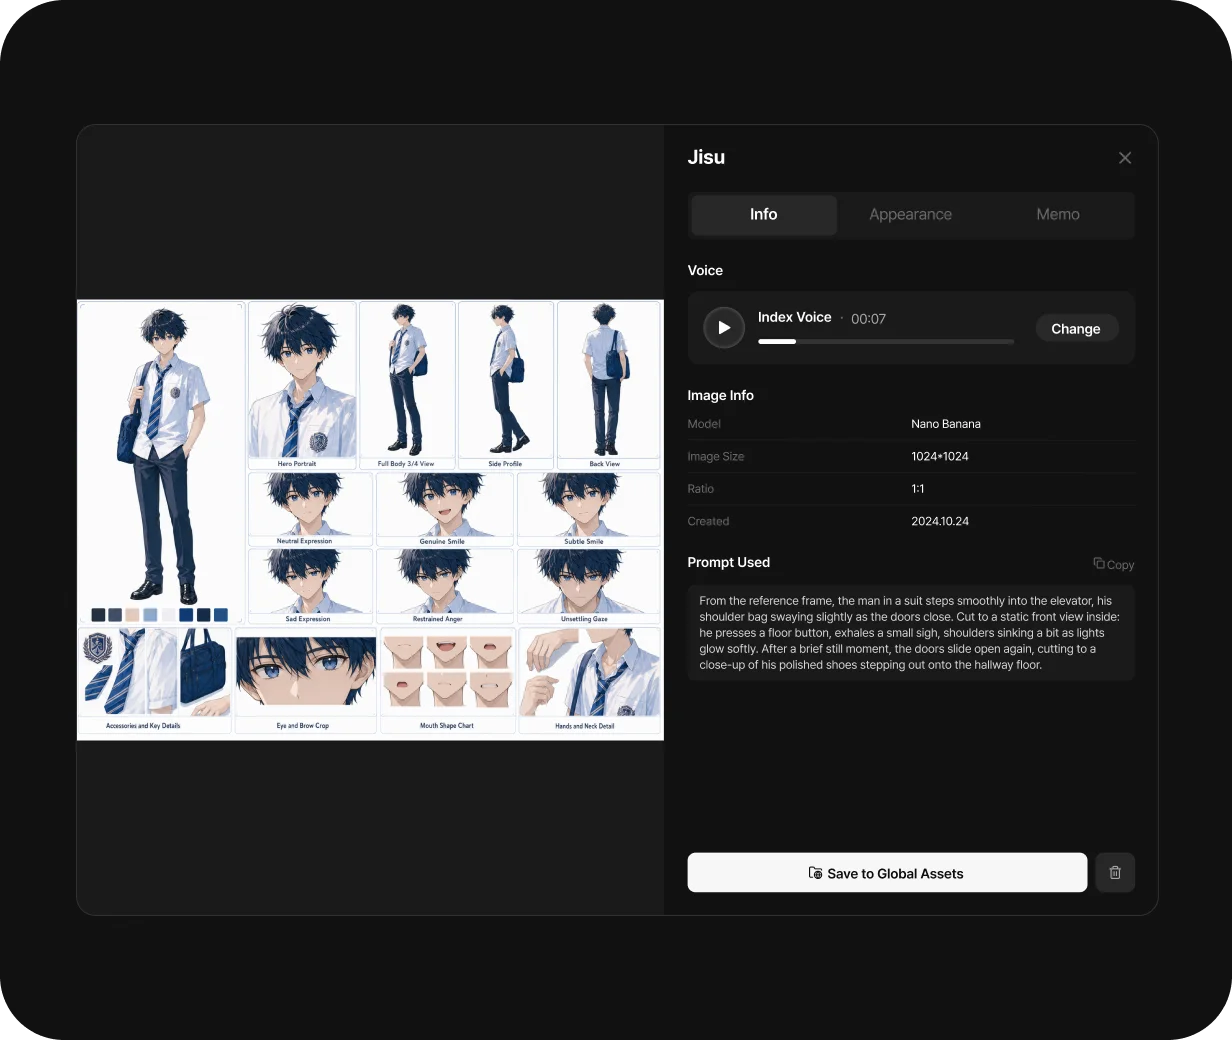1232x1040 pixels.
Task: Click the prompt text box
Action: point(911,633)
